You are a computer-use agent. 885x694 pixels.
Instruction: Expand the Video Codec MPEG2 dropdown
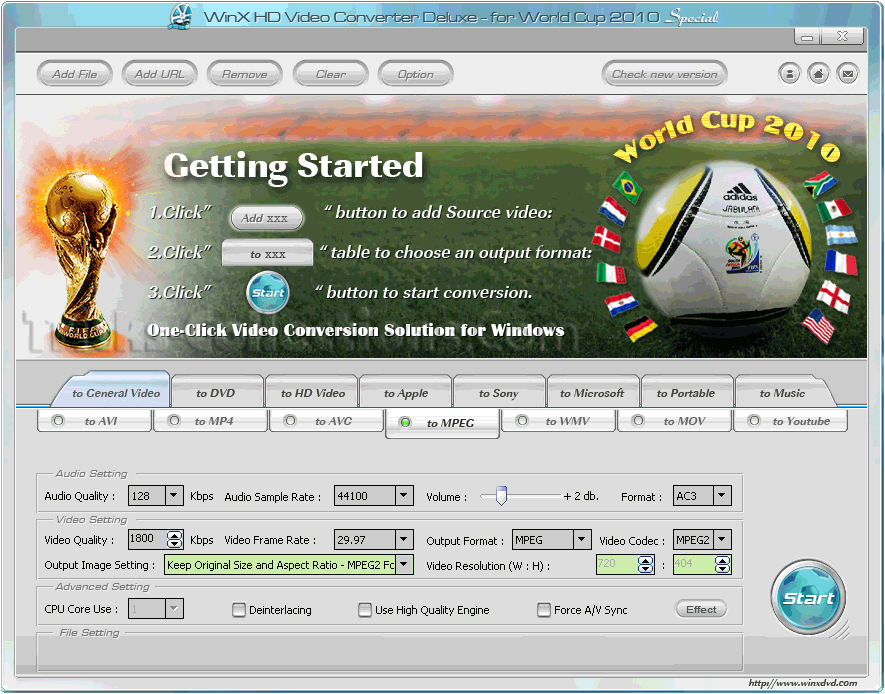click(722, 539)
